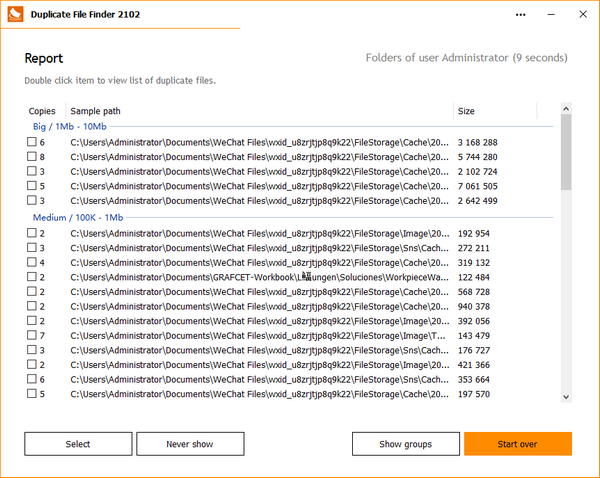Image resolution: width=600 pixels, height=478 pixels.
Task: Click the vertical scrollbar thumb
Action: 566,150
